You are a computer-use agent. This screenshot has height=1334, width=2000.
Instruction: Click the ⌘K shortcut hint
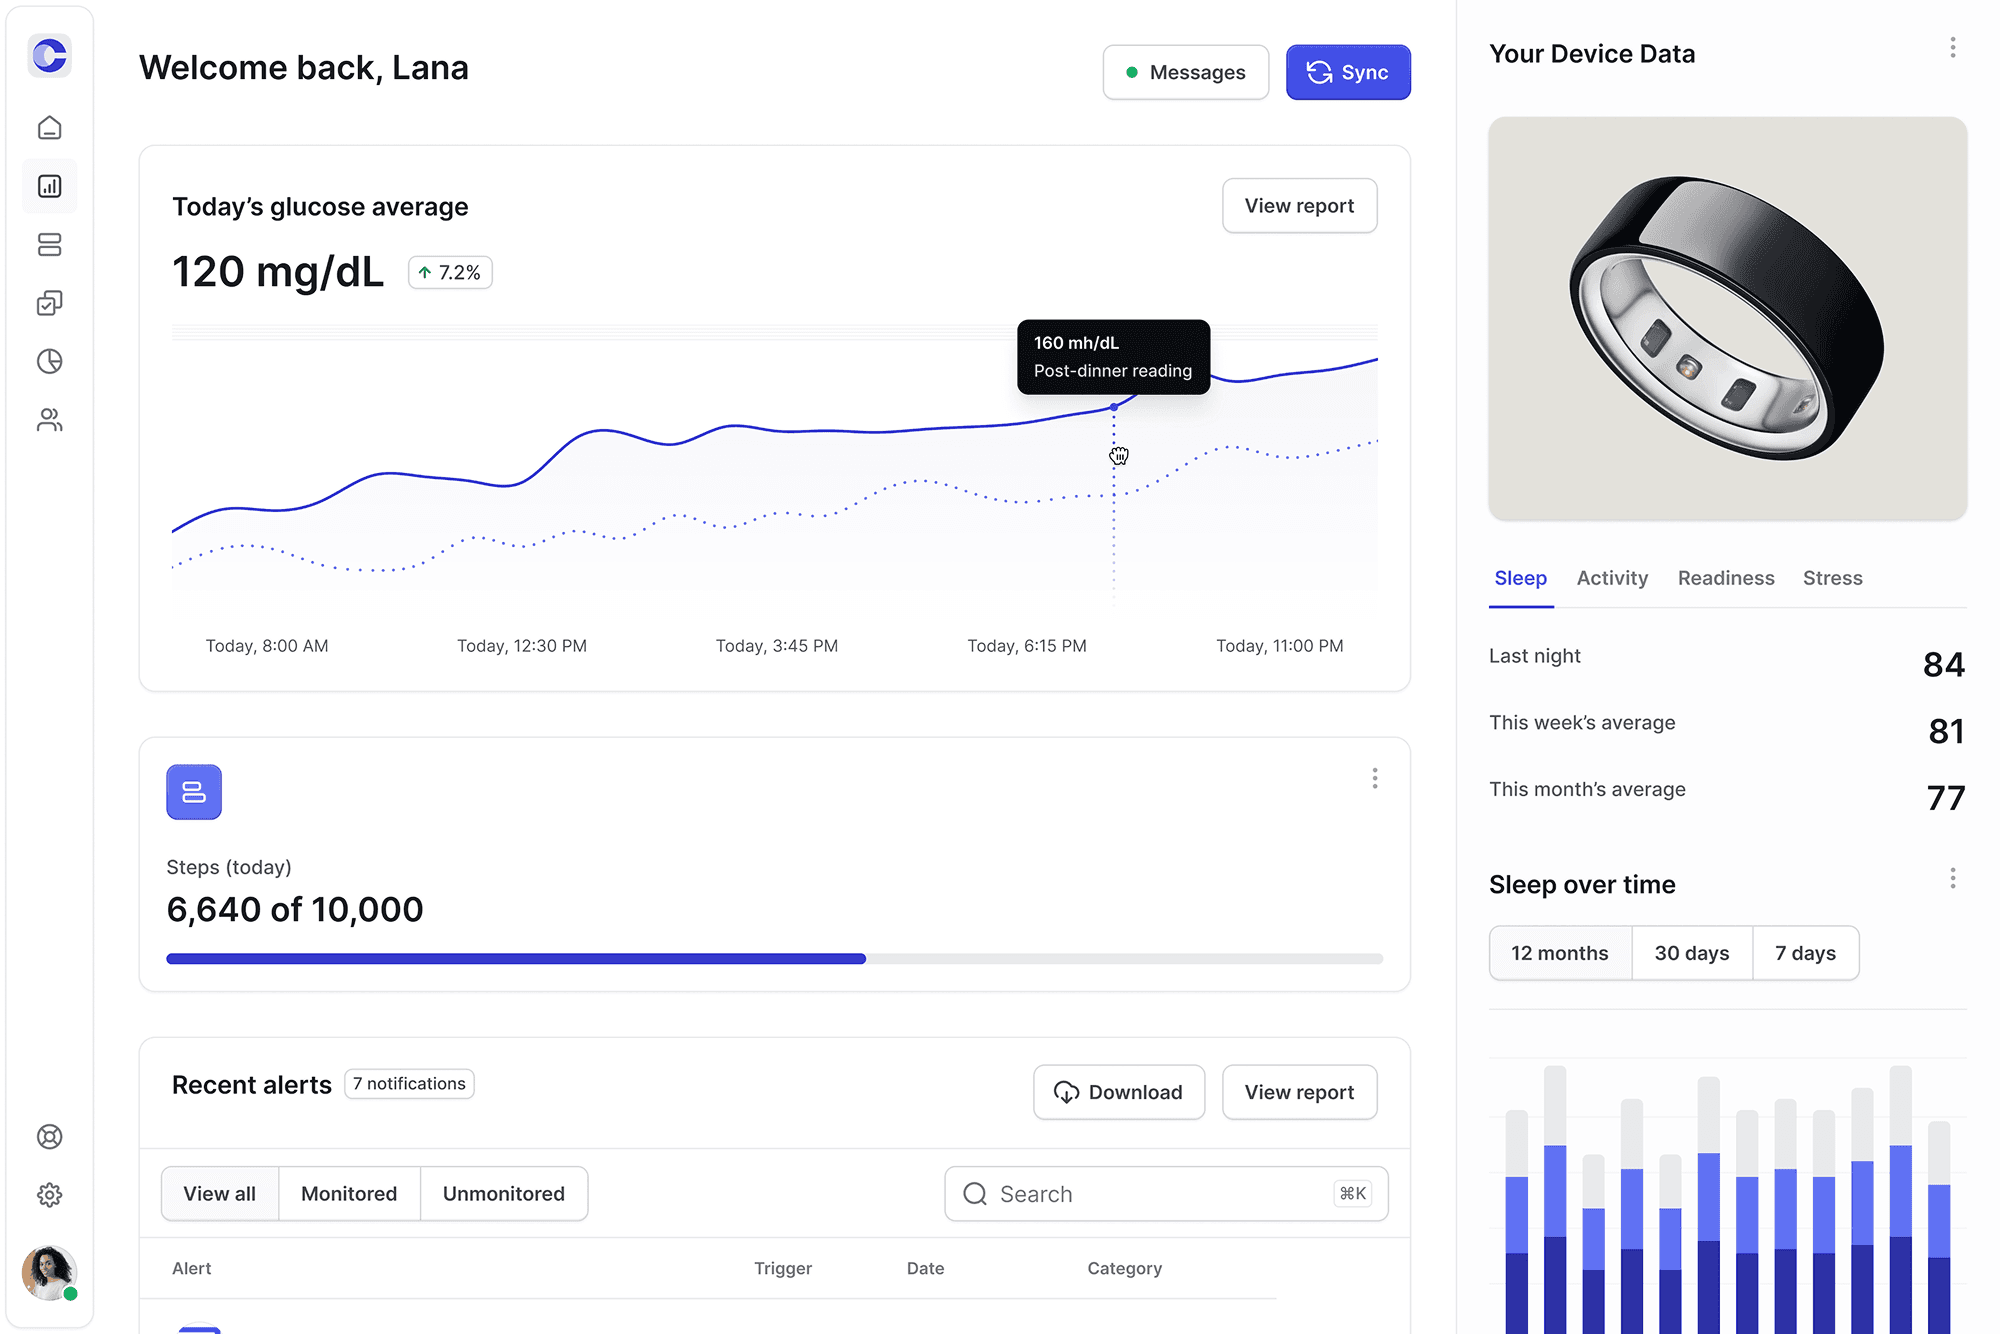point(1352,1193)
